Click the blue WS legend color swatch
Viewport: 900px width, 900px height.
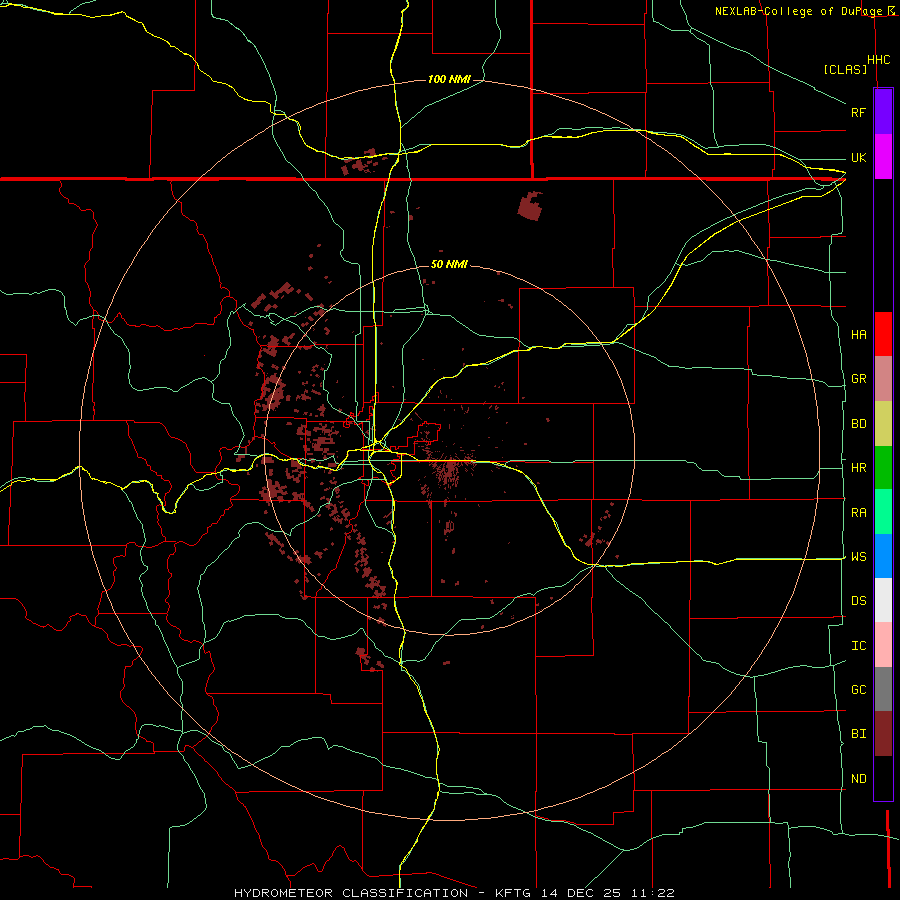tap(883, 556)
